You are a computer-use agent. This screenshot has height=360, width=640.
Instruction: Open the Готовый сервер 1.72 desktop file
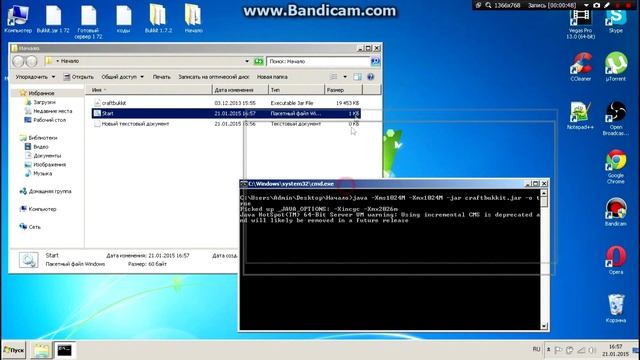(88, 21)
